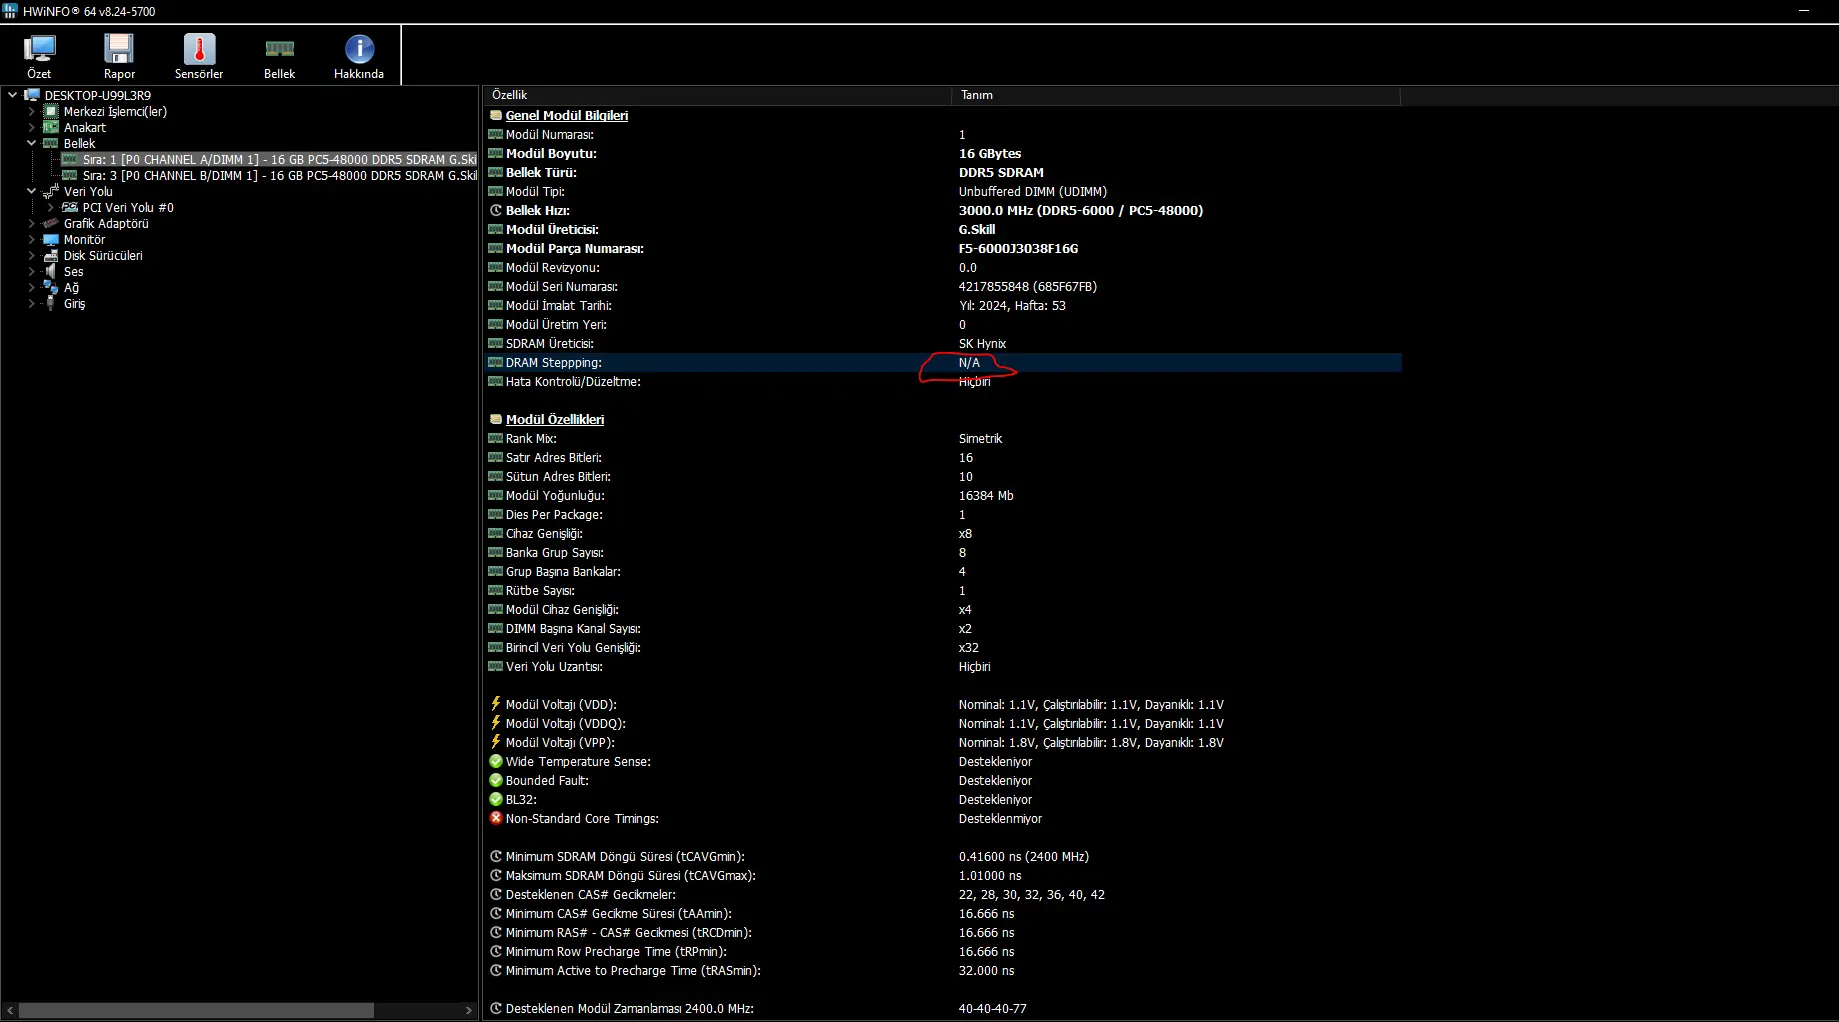
Task: Expand the PCI Veri Yolu #0 node
Action: pyautogui.click(x=51, y=207)
